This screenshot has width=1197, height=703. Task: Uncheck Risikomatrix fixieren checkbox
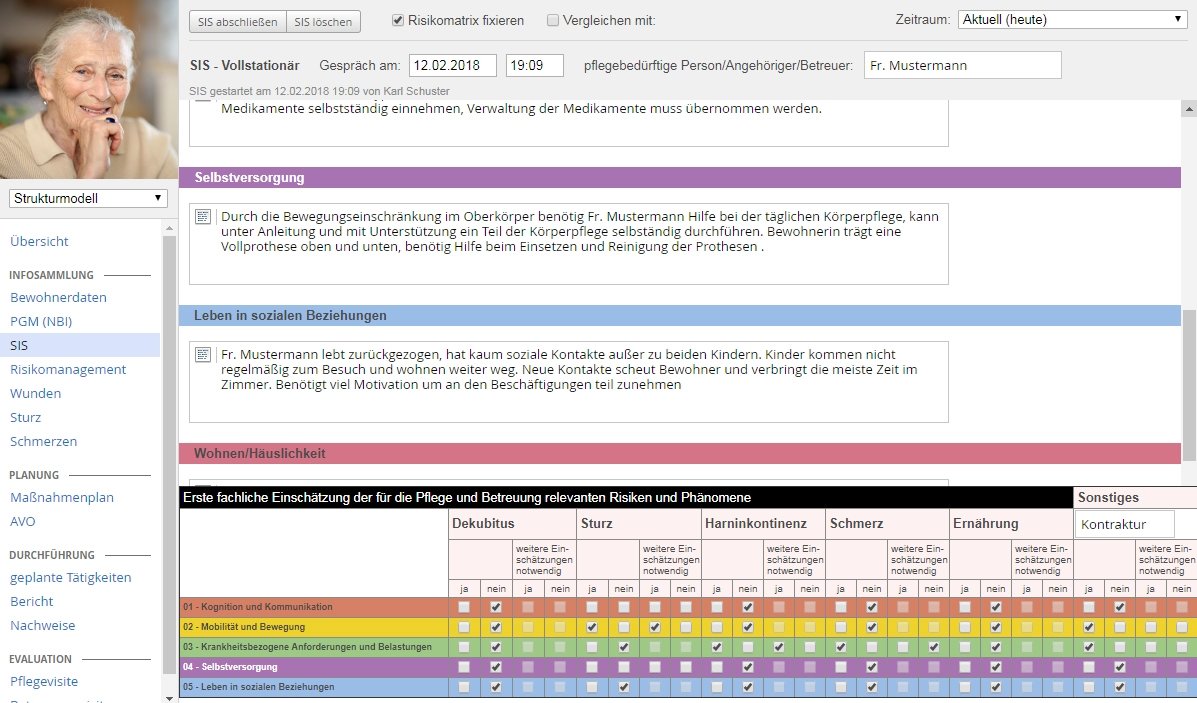tap(398, 21)
